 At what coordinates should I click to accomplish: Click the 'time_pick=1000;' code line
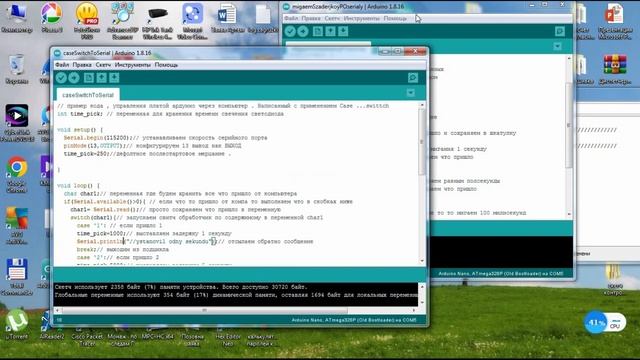154,233
